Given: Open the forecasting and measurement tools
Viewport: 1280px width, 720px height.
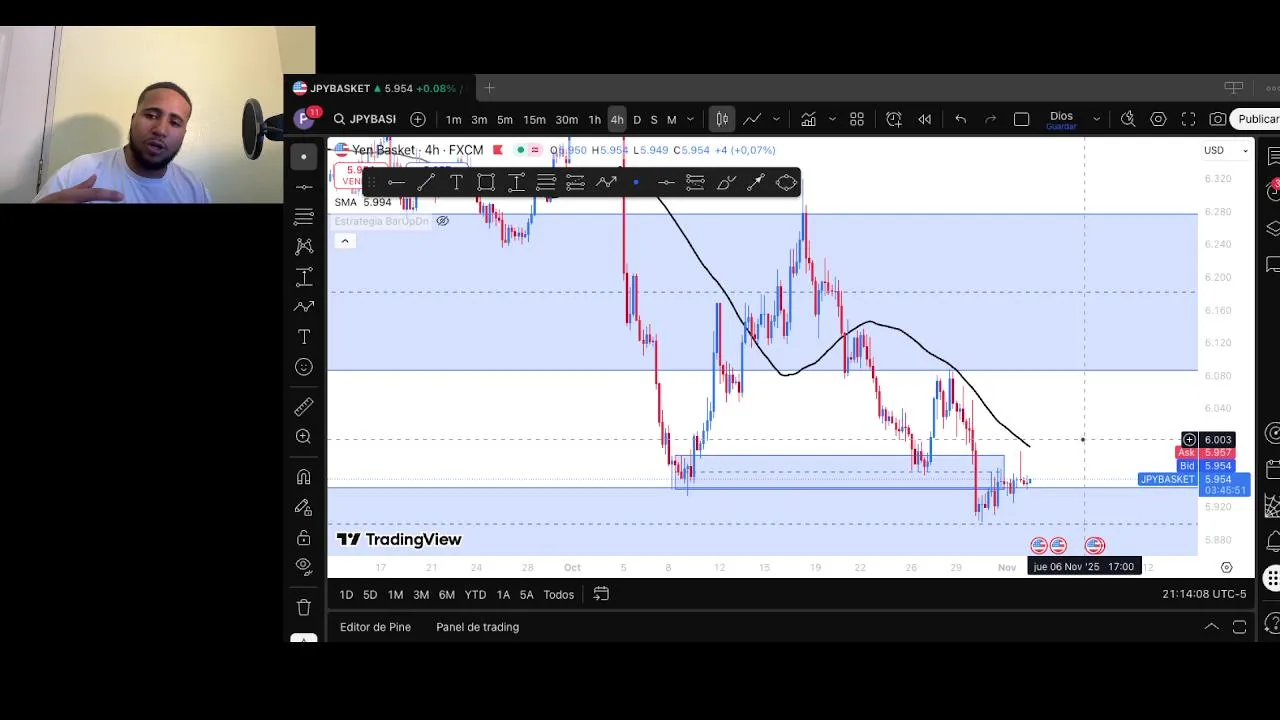Looking at the screenshot, I should click(x=304, y=277).
